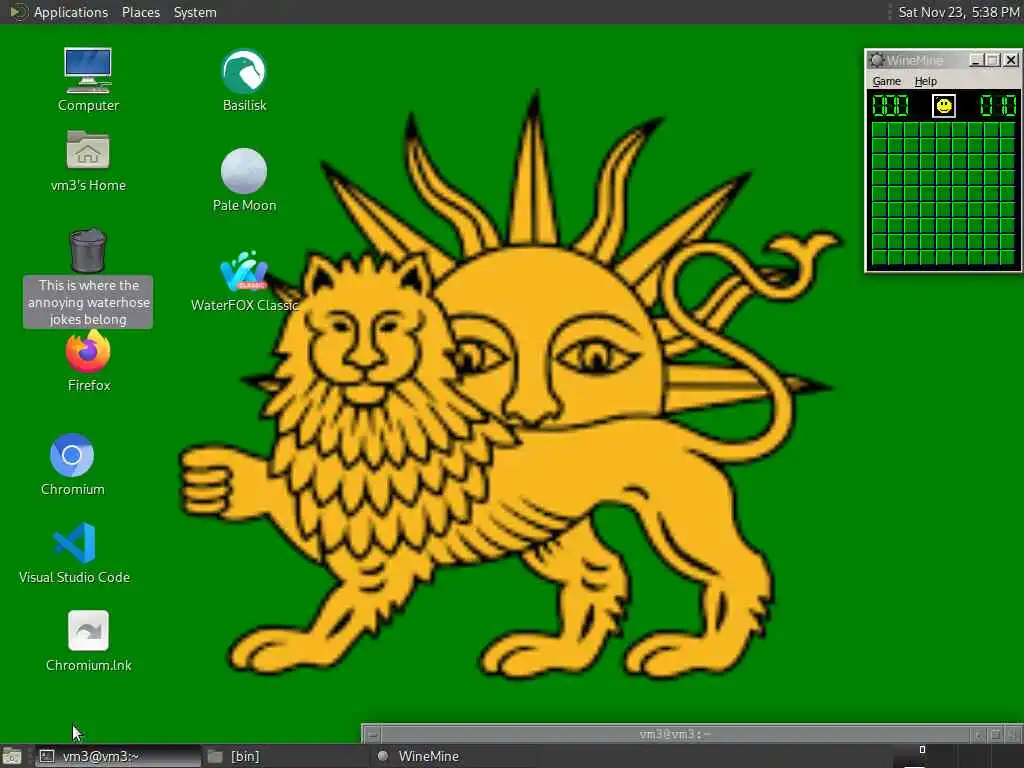Minimize the WineMine window
The height and width of the screenshot is (768, 1024).
tap(976, 60)
